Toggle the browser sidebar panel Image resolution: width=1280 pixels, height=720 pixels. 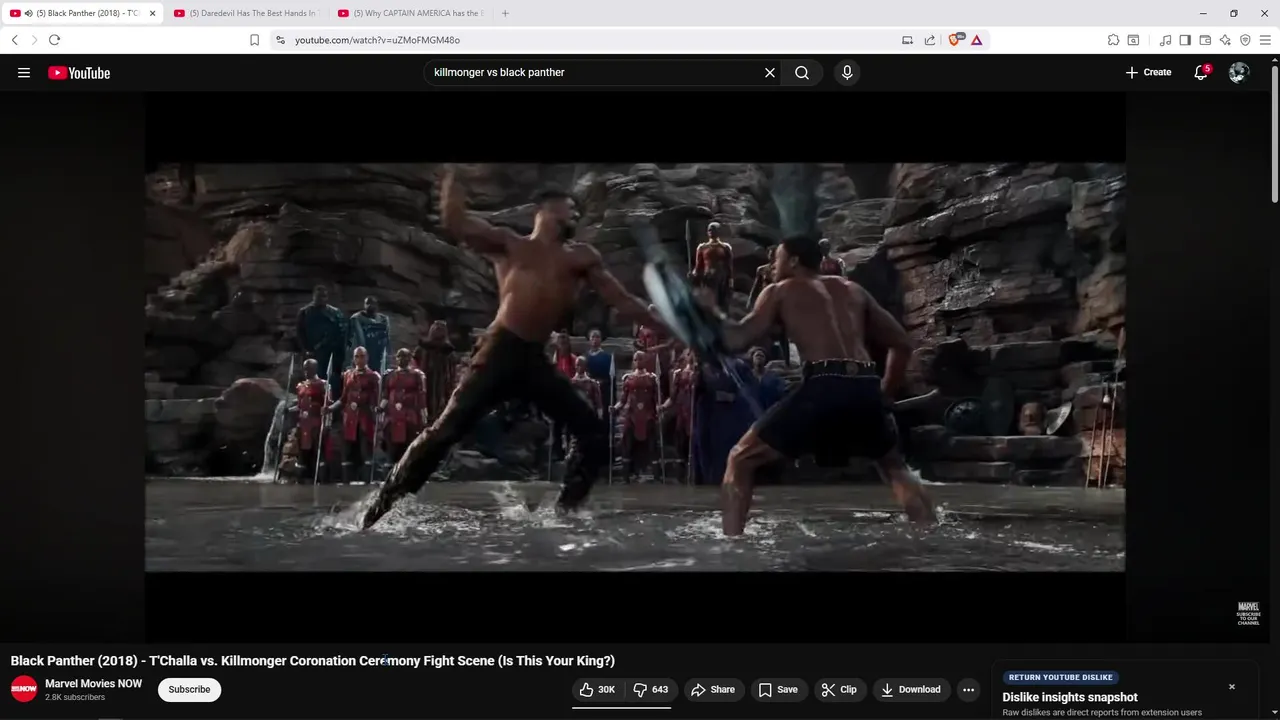[1185, 40]
